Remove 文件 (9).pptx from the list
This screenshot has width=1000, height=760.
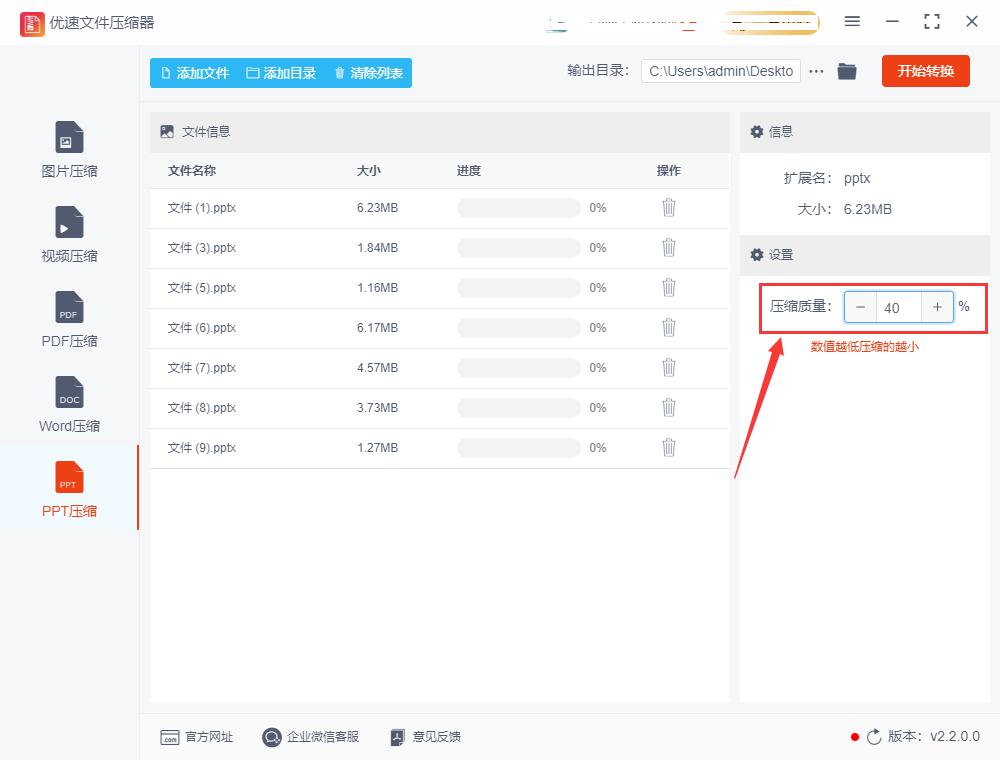coord(668,447)
